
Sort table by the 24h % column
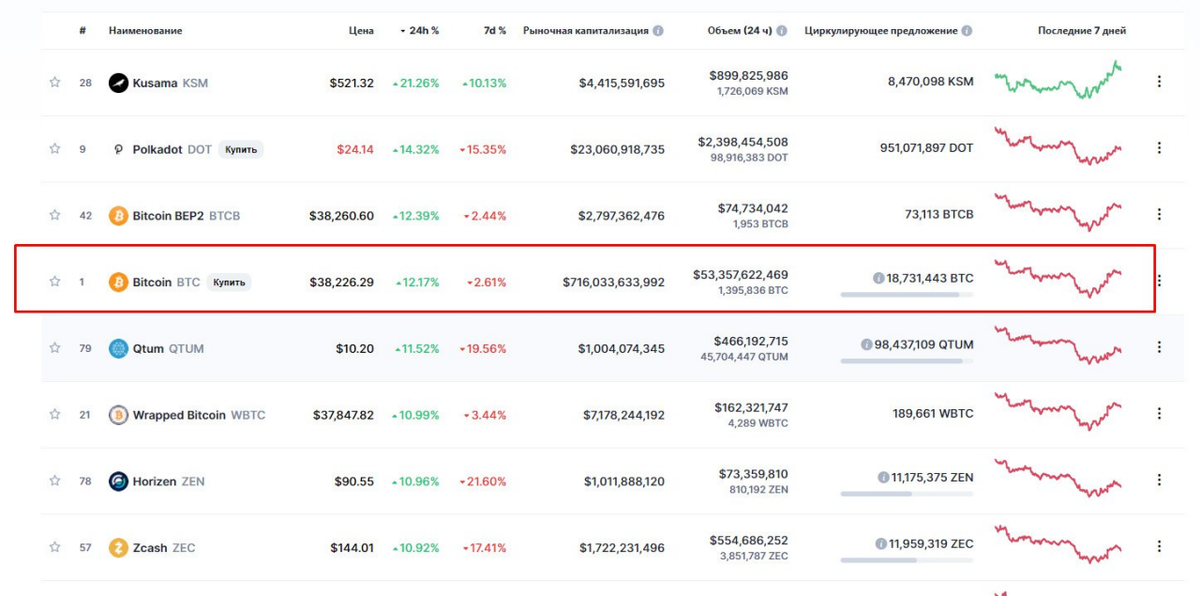coord(420,31)
